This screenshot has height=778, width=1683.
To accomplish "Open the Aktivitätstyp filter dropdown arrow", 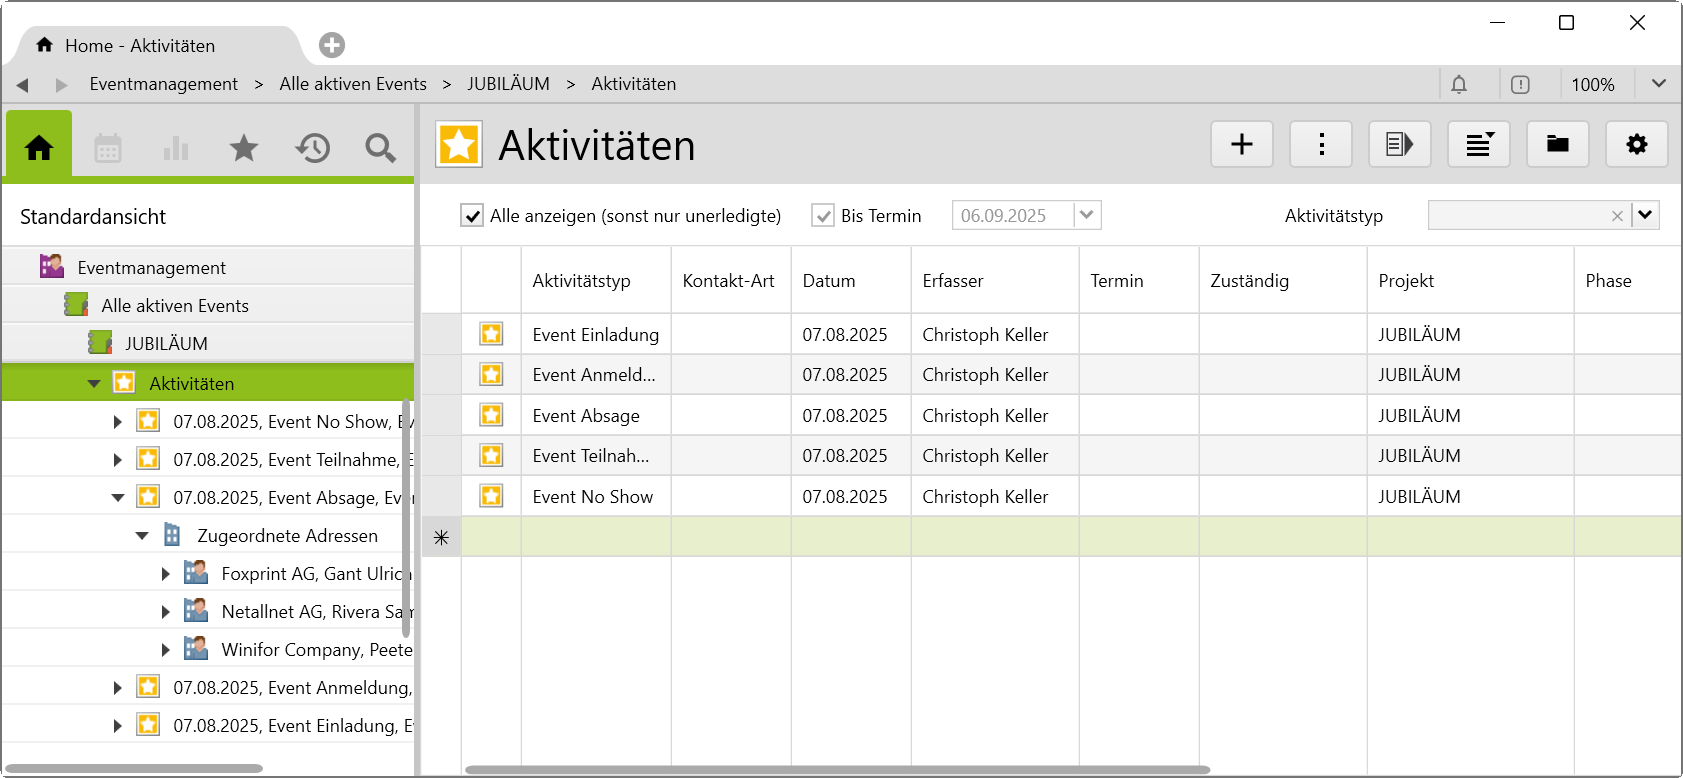I will 1645,214.
